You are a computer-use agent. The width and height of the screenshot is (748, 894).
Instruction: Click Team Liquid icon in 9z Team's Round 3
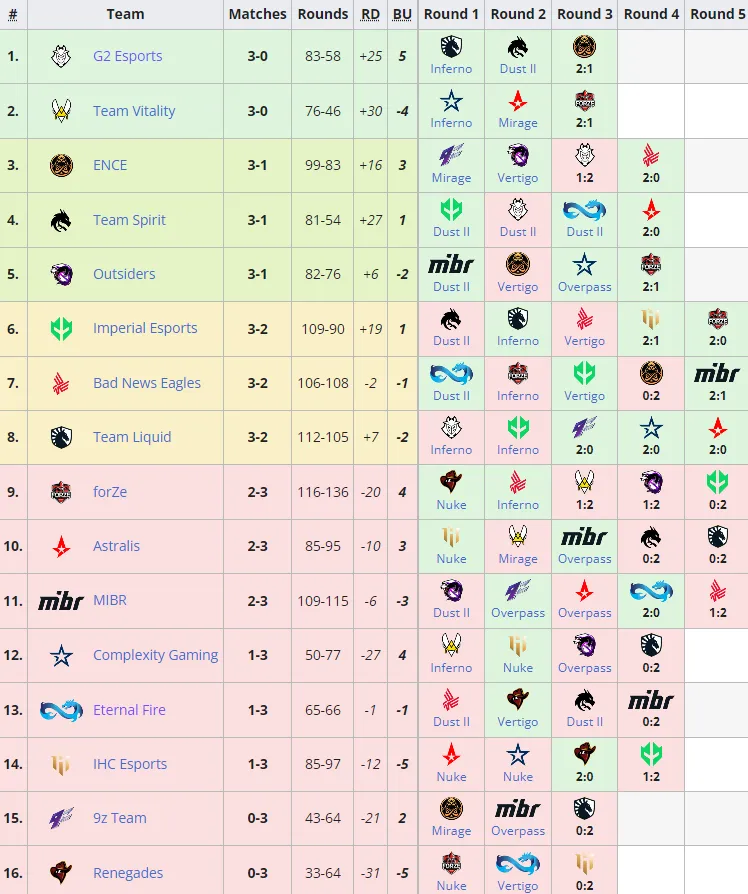point(584,809)
